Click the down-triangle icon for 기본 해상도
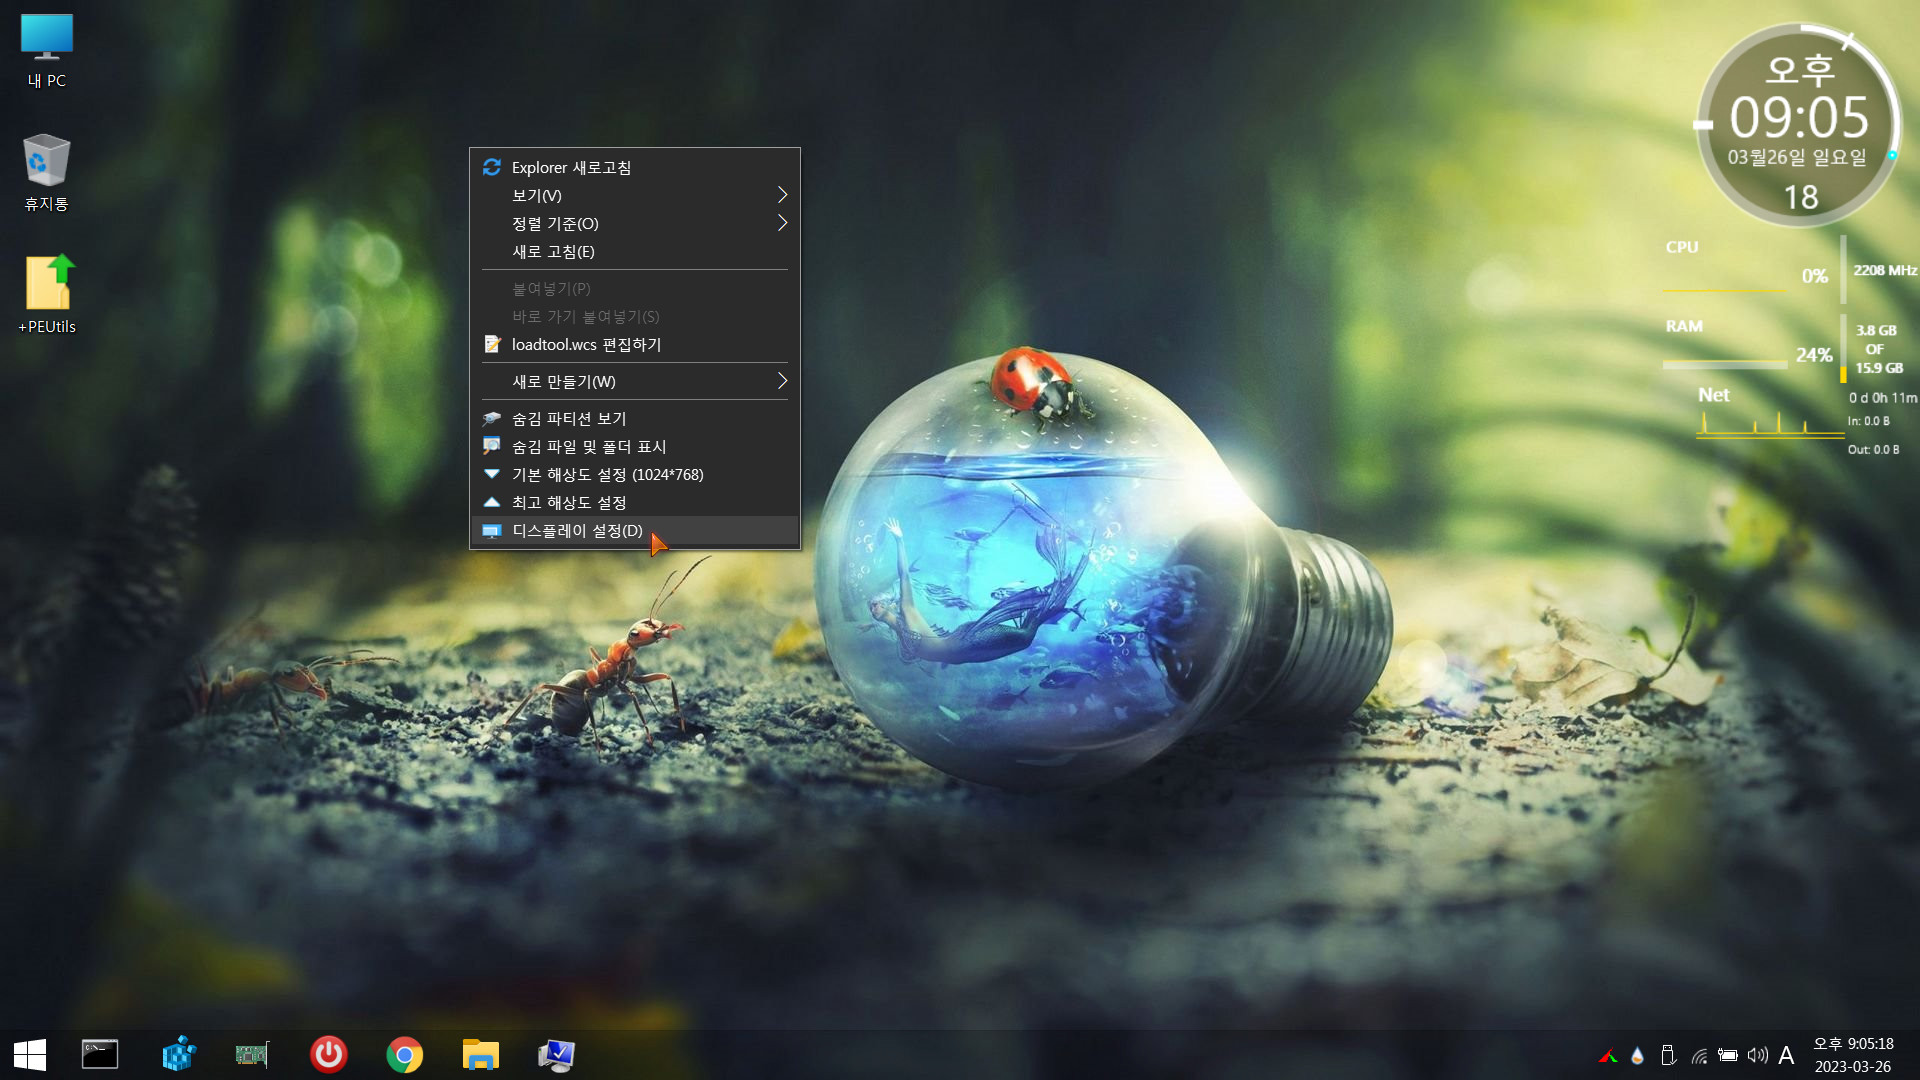This screenshot has width=1920, height=1080. click(x=491, y=474)
